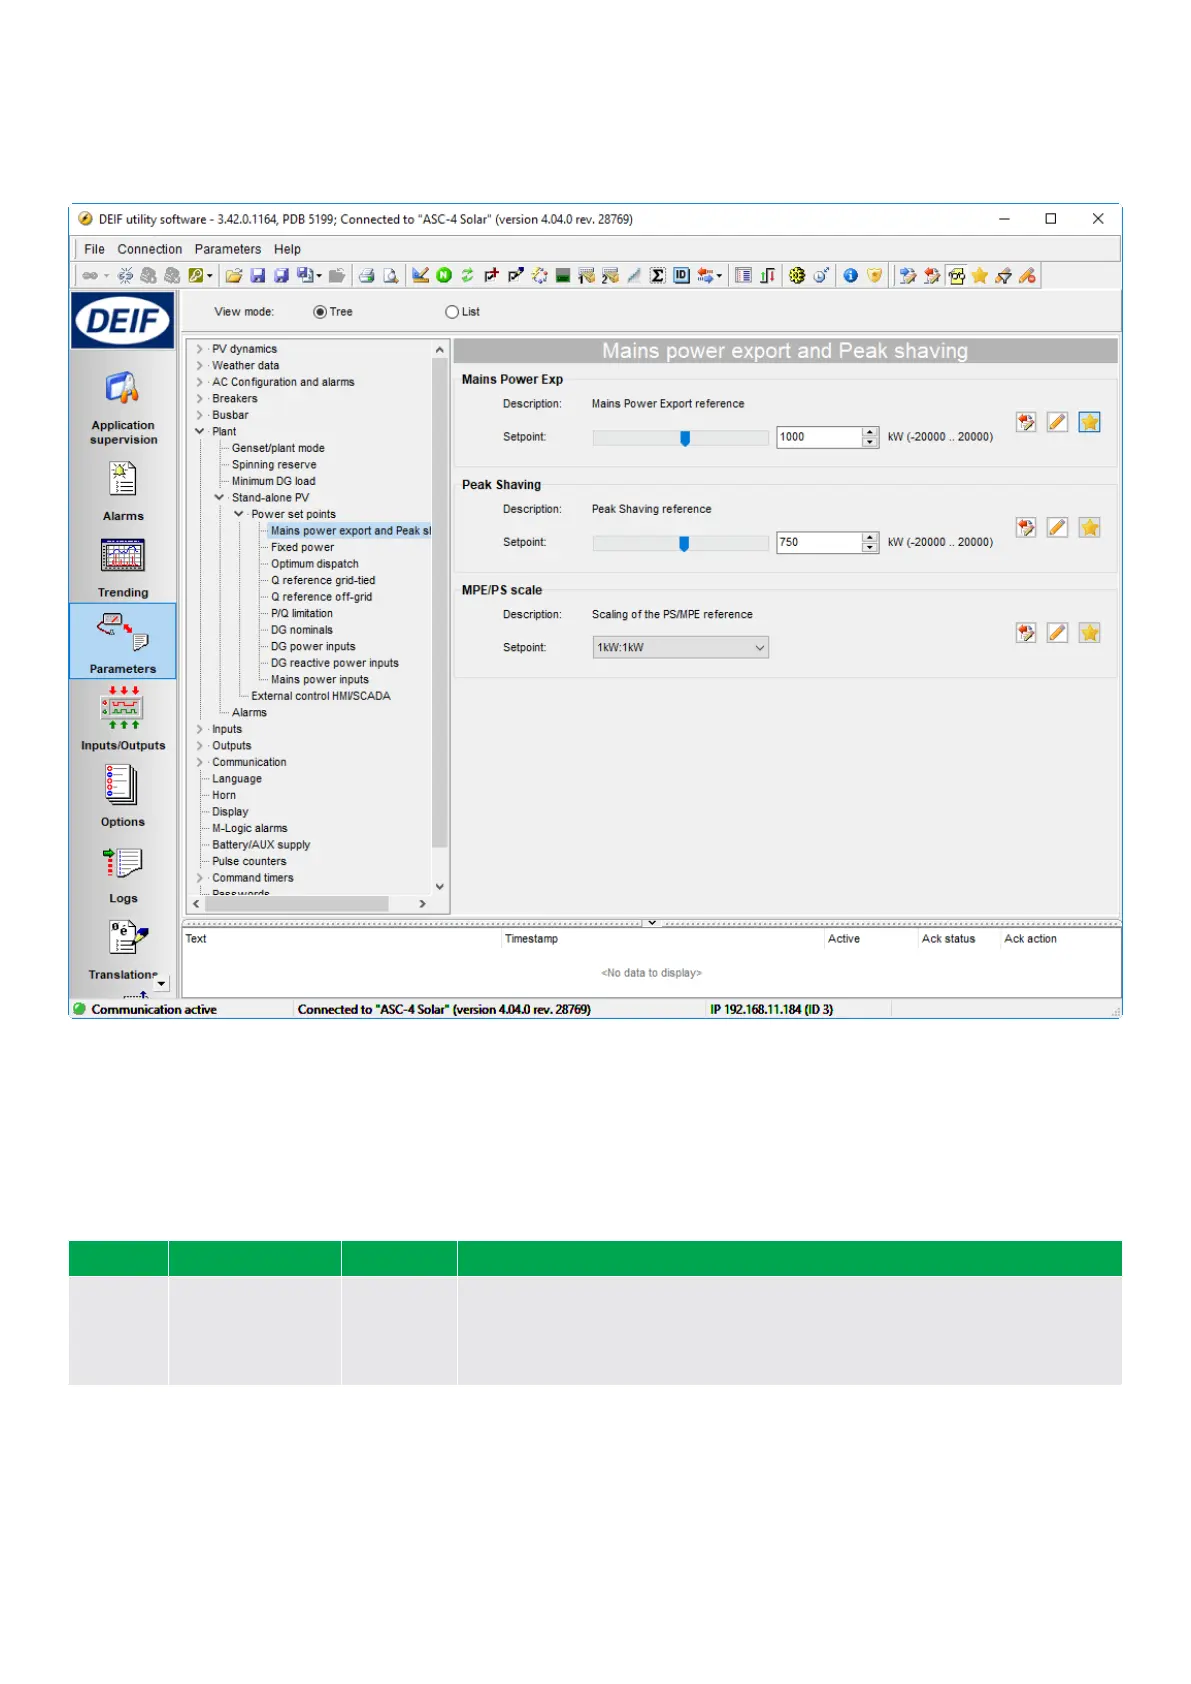Select Optimum dispatch in the tree
Screen dimensions: 1191x1684
[x=314, y=564]
